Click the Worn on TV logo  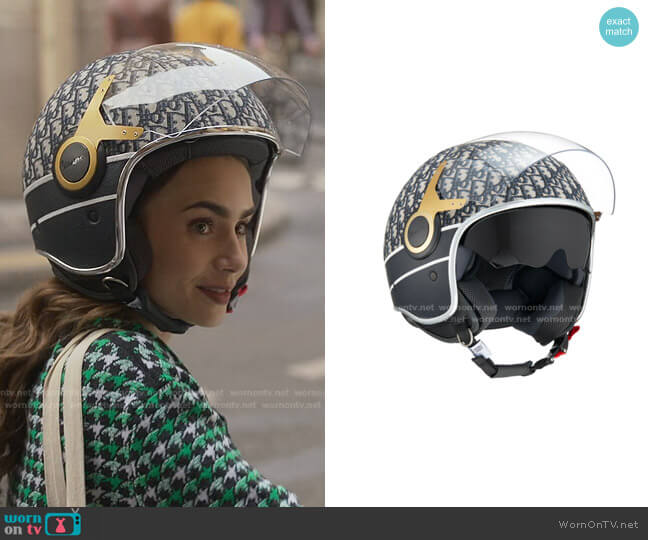coord(42,523)
